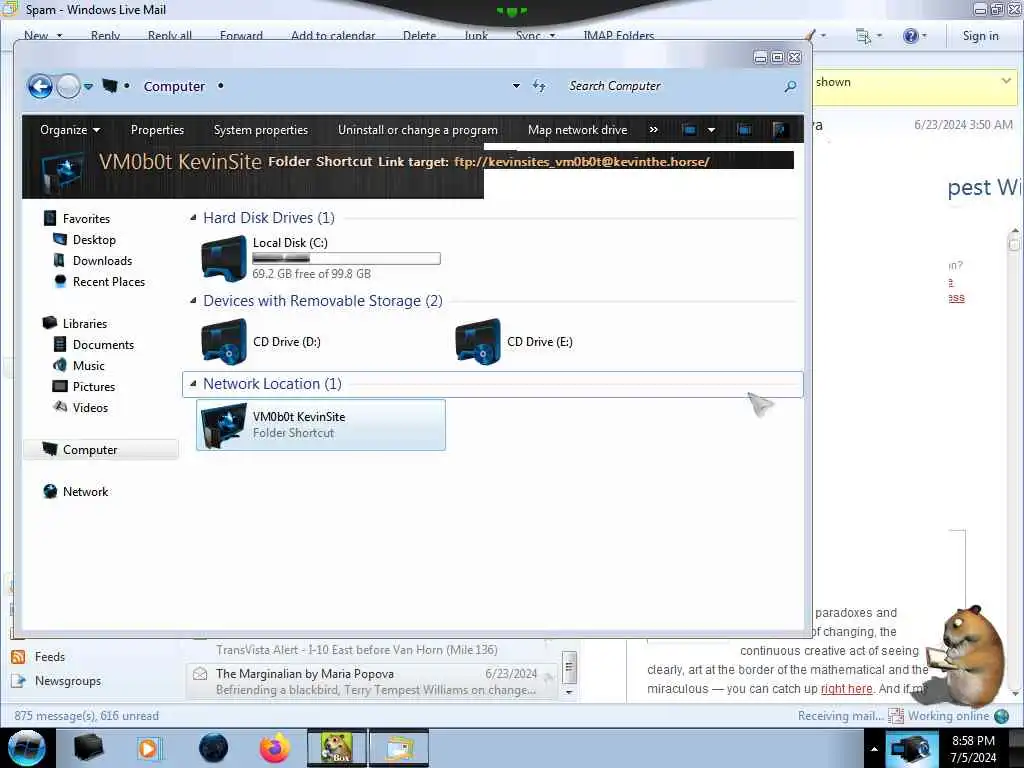Open the Music library
Image resolution: width=1024 pixels, height=768 pixels.
tap(88, 365)
